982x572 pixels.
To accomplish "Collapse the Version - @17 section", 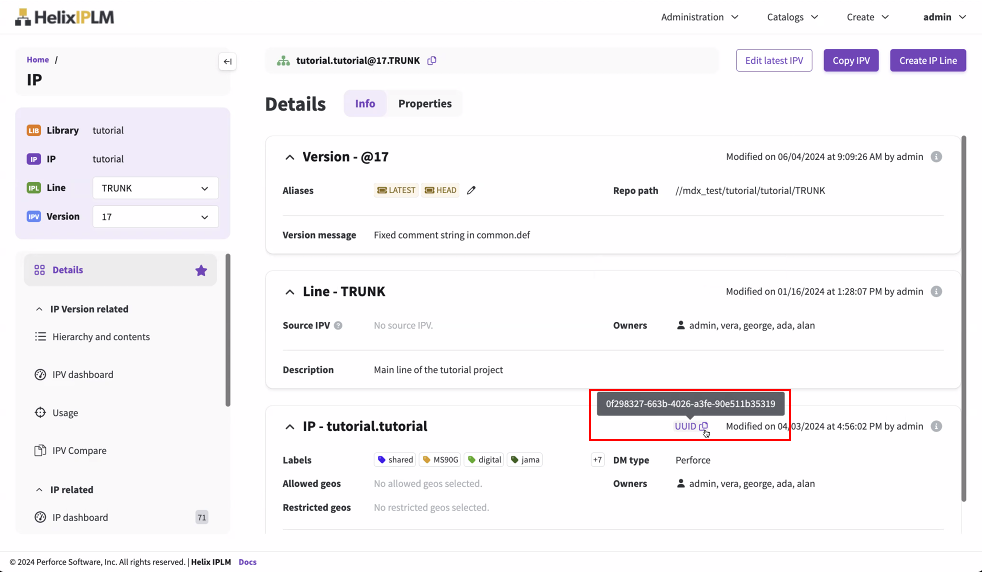I will tap(290, 158).
